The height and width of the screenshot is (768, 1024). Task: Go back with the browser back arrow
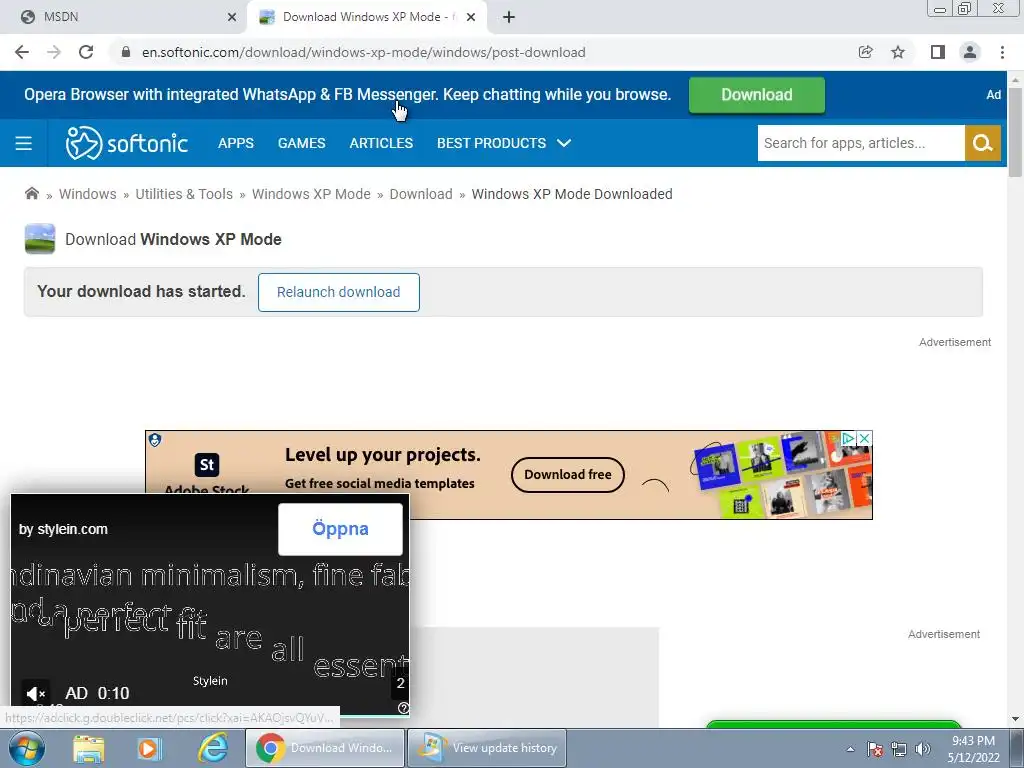(22, 52)
